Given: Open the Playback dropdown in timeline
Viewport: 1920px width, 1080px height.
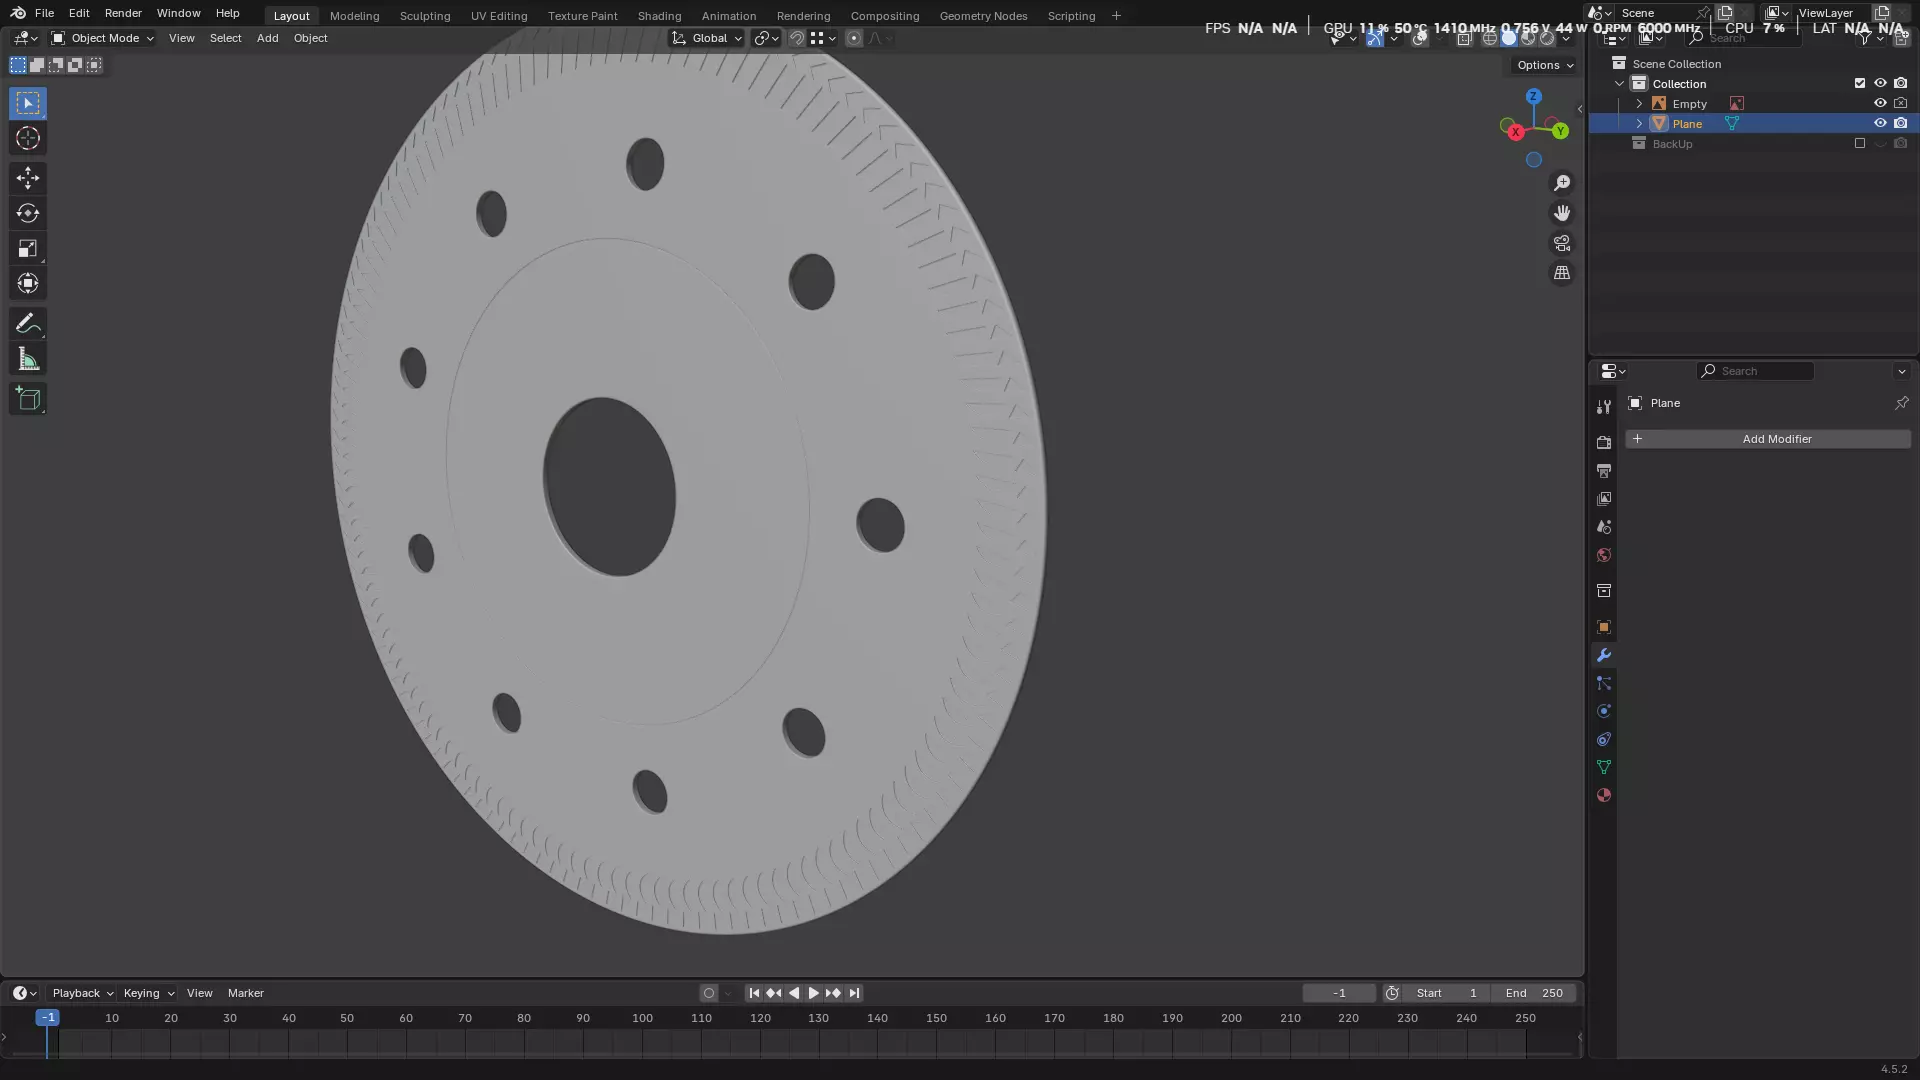Looking at the screenshot, I should pyautogui.click(x=82, y=993).
